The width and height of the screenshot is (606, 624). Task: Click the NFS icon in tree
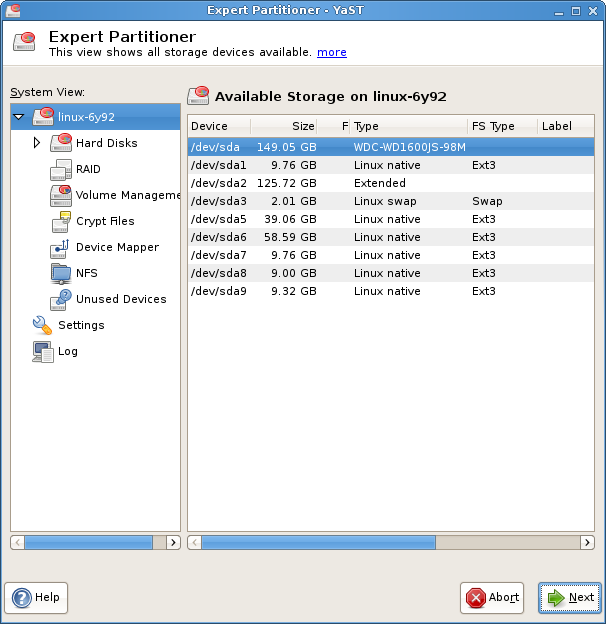pyautogui.click(x=60, y=273)
